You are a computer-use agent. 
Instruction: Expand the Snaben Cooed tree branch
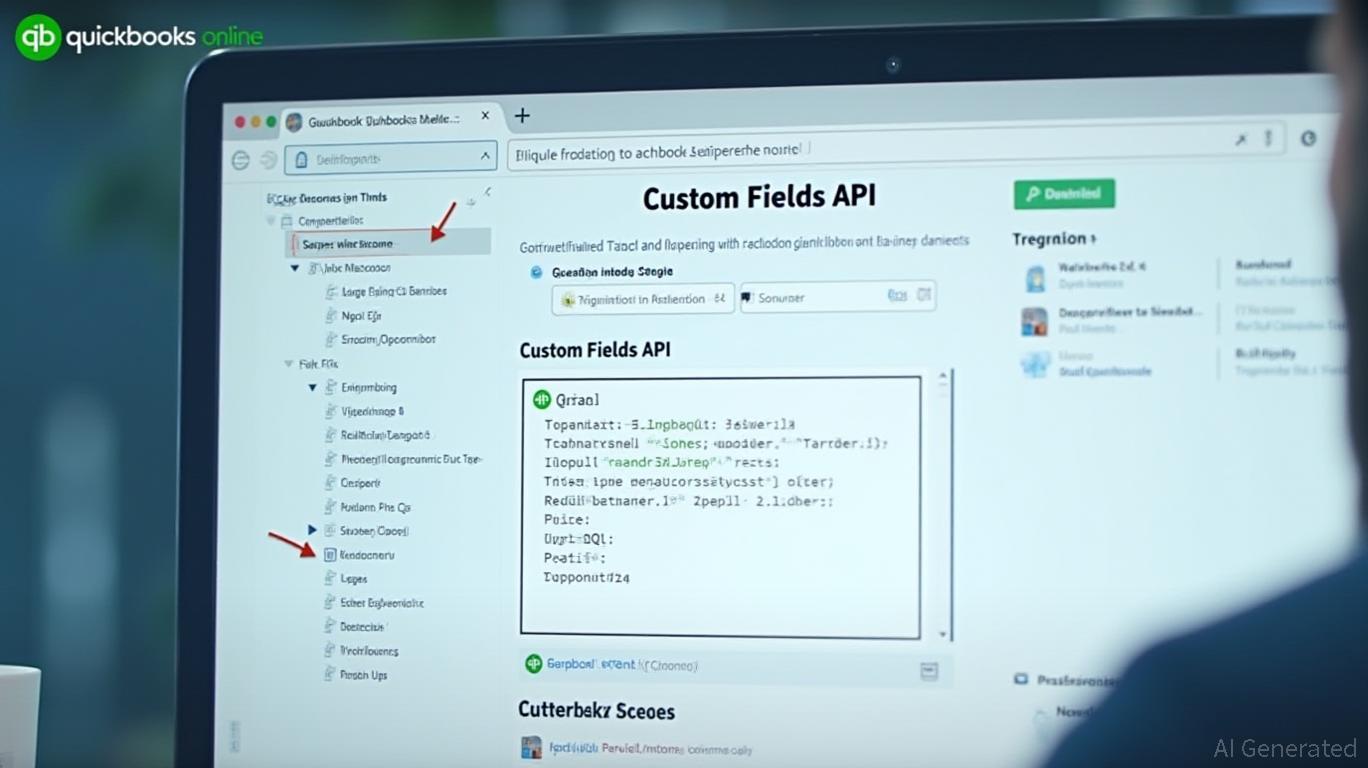[x=312, y=530]
